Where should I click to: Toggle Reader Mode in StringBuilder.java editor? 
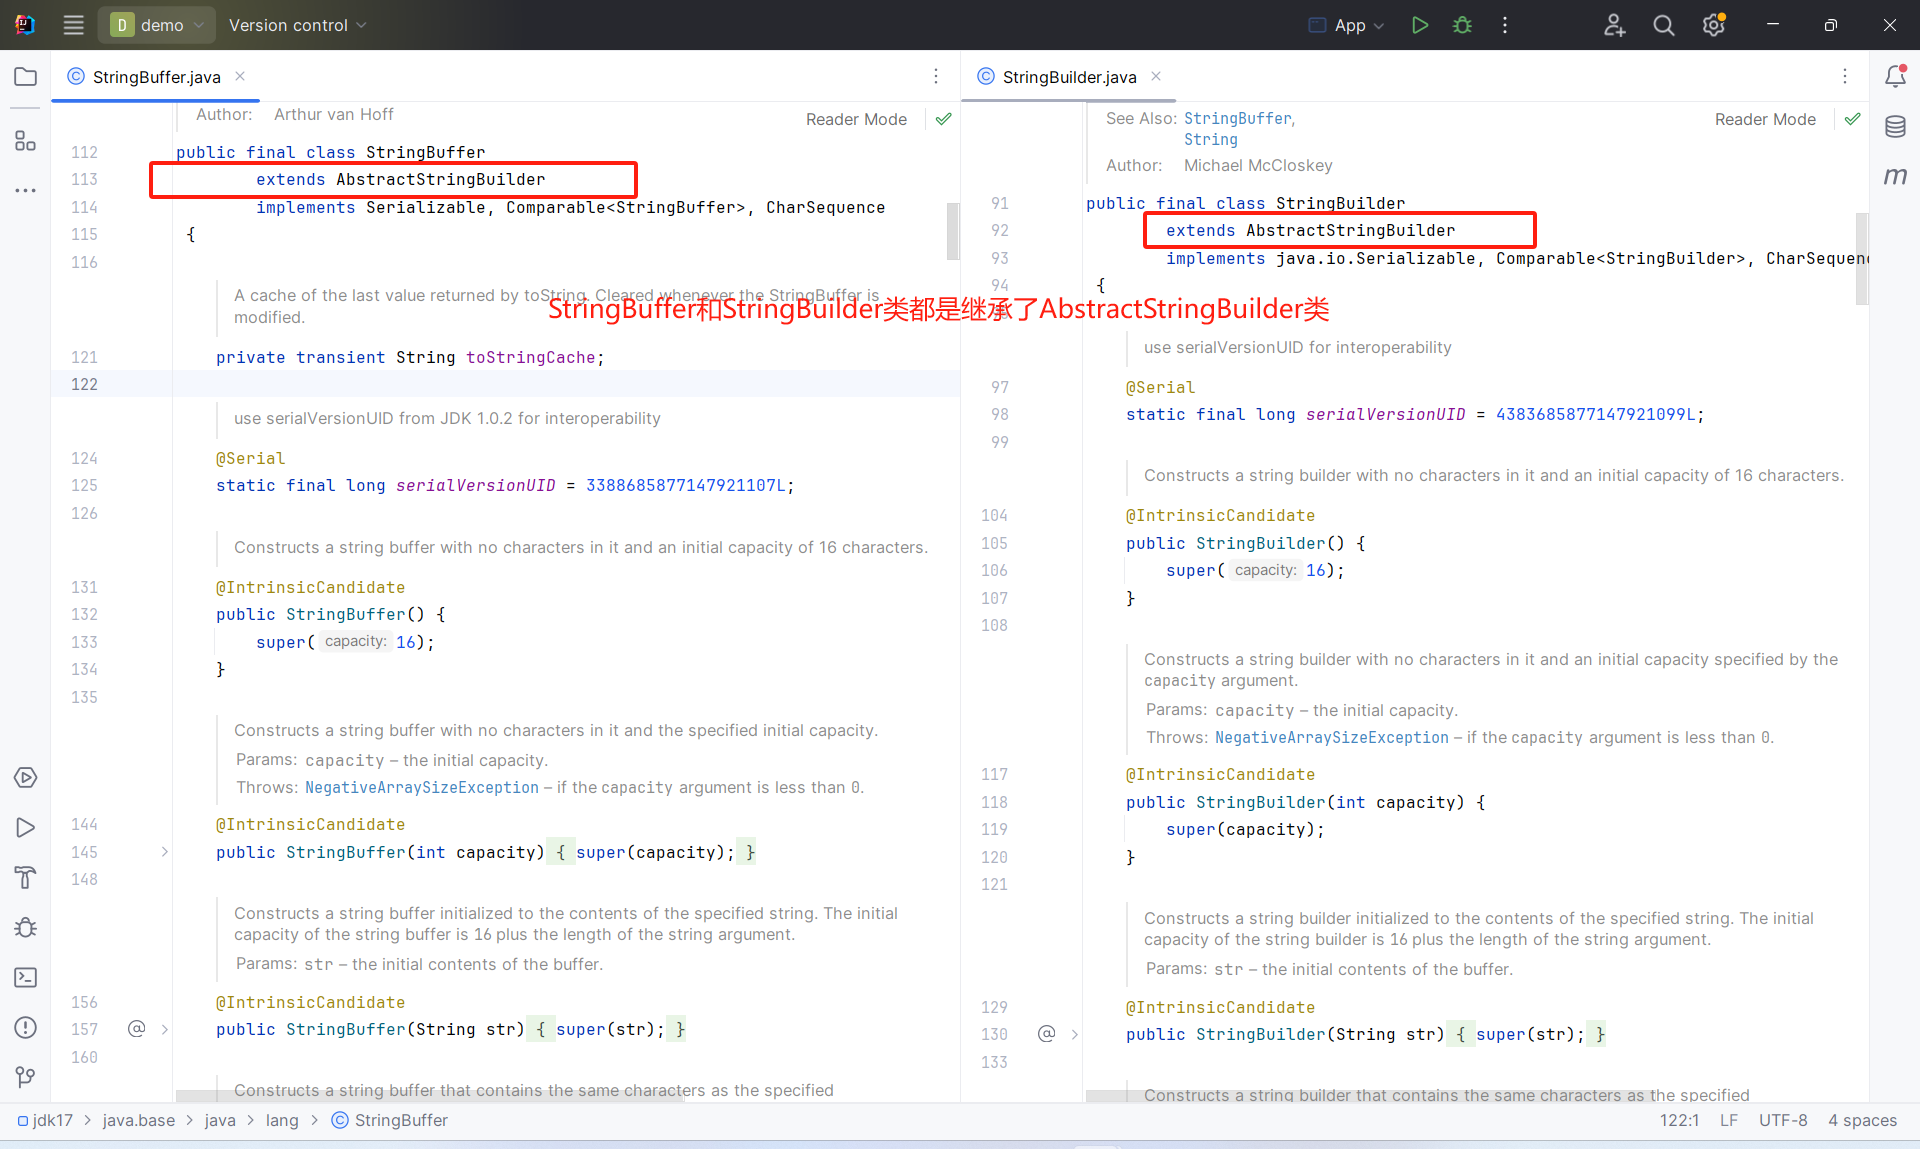1764,119
